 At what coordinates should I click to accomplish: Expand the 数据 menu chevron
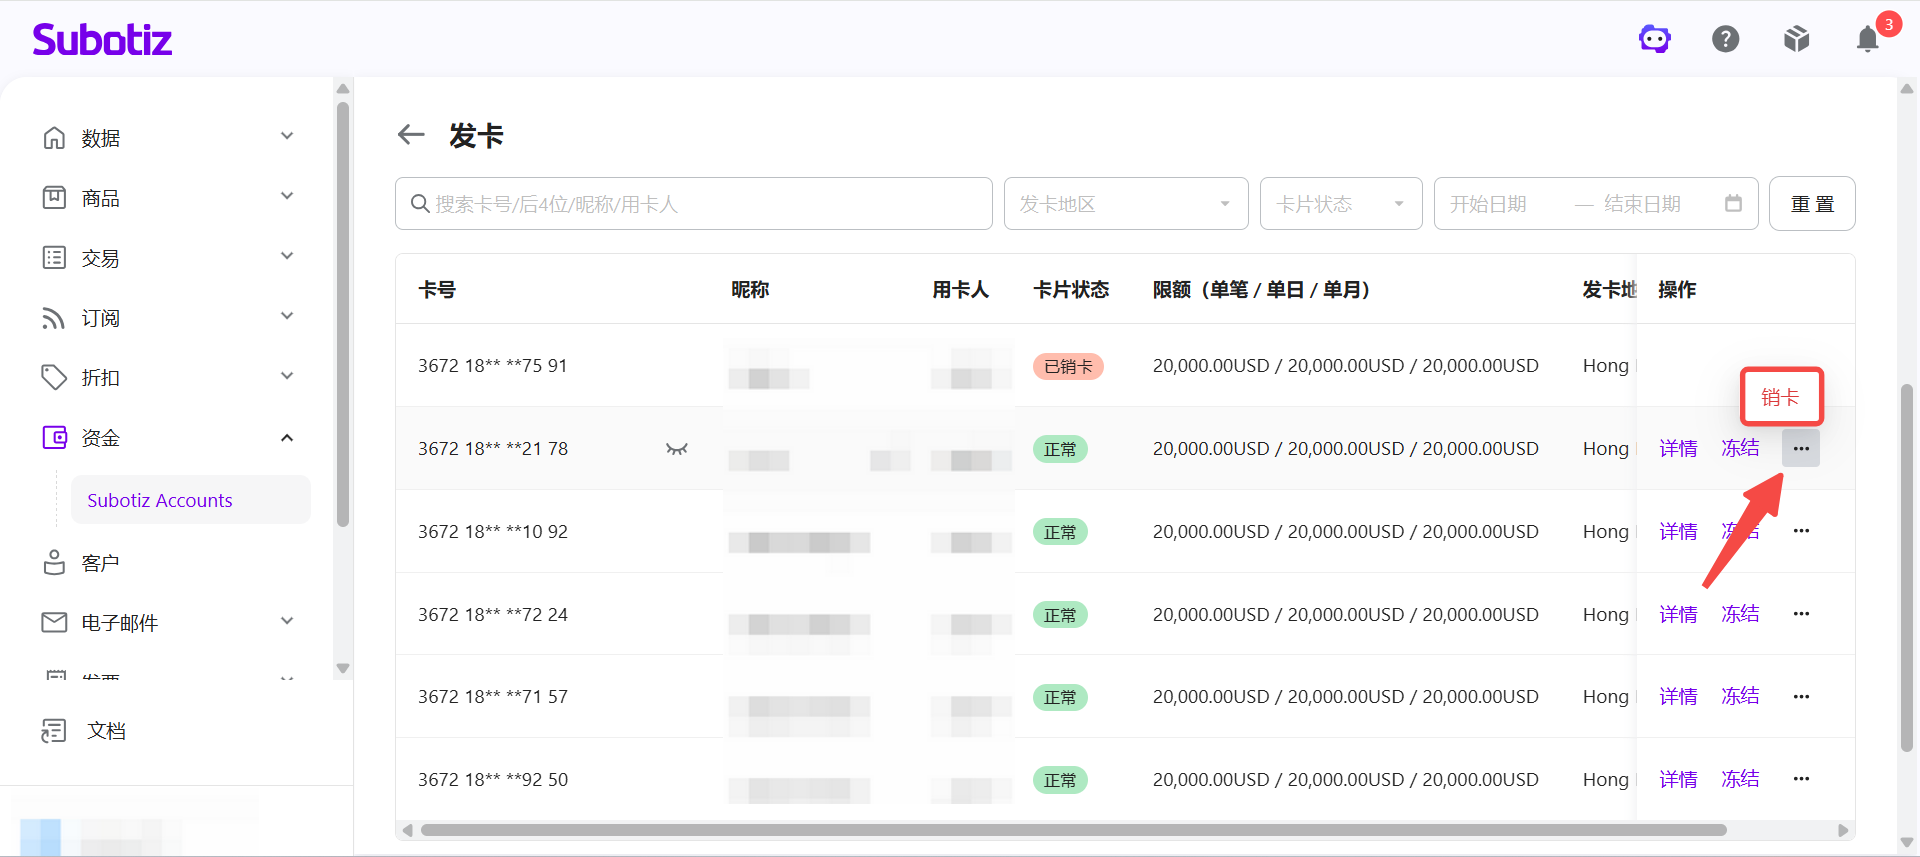point(287,136)
